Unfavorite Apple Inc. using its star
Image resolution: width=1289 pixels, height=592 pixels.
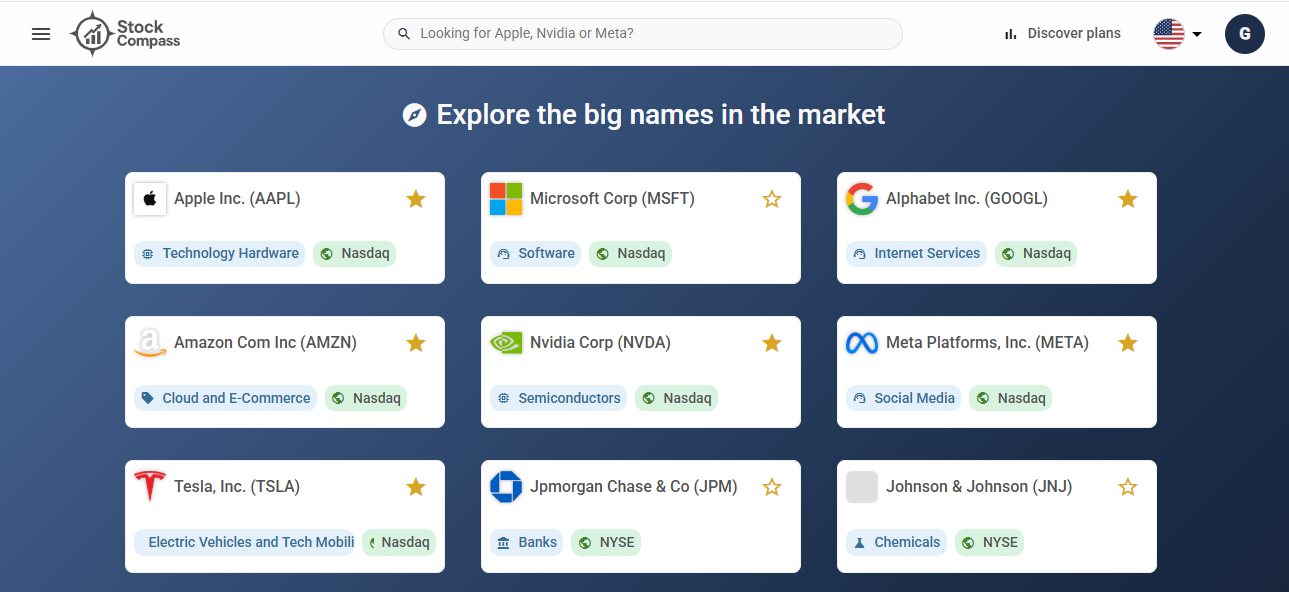pos(416,199)
